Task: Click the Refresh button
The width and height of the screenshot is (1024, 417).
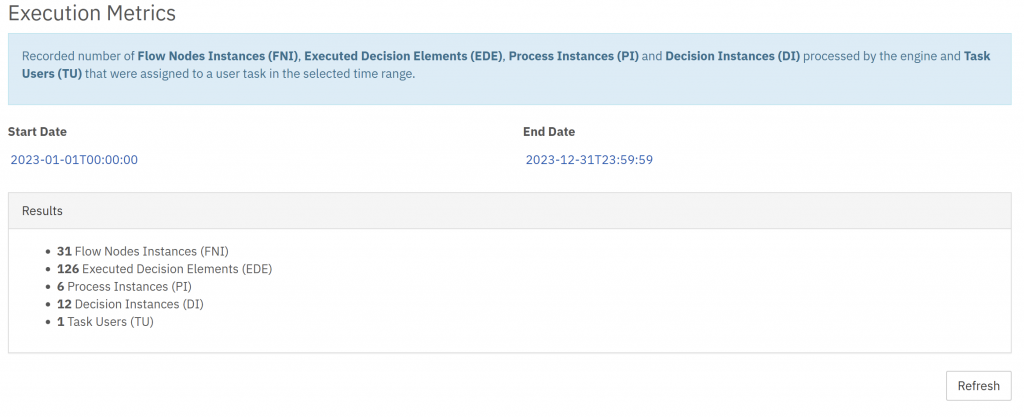Action: [978, 386]
